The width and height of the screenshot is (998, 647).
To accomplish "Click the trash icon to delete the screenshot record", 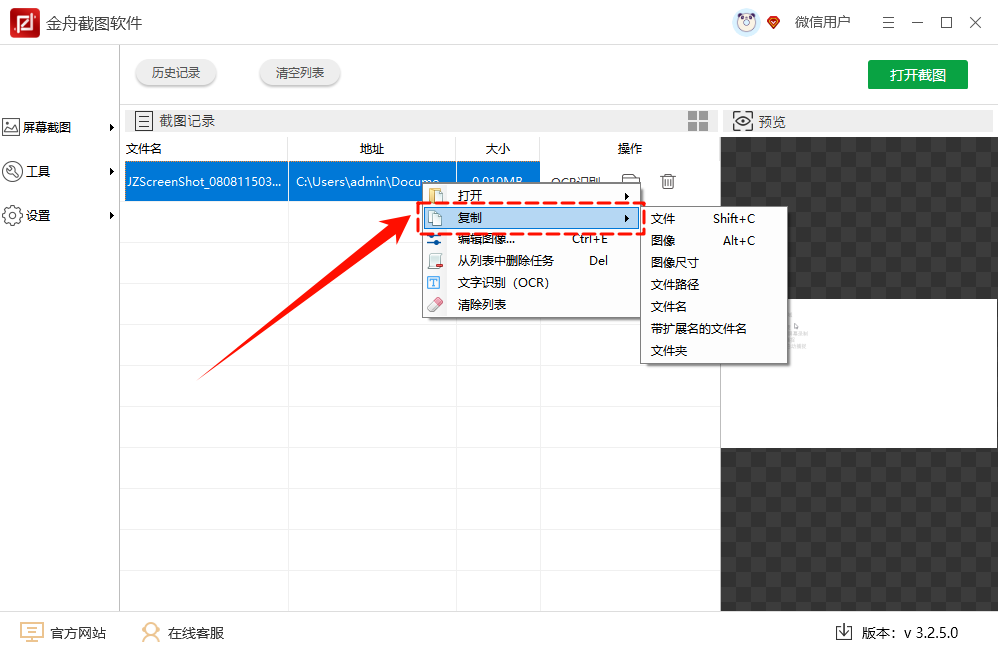I will (x=668, y=182).
